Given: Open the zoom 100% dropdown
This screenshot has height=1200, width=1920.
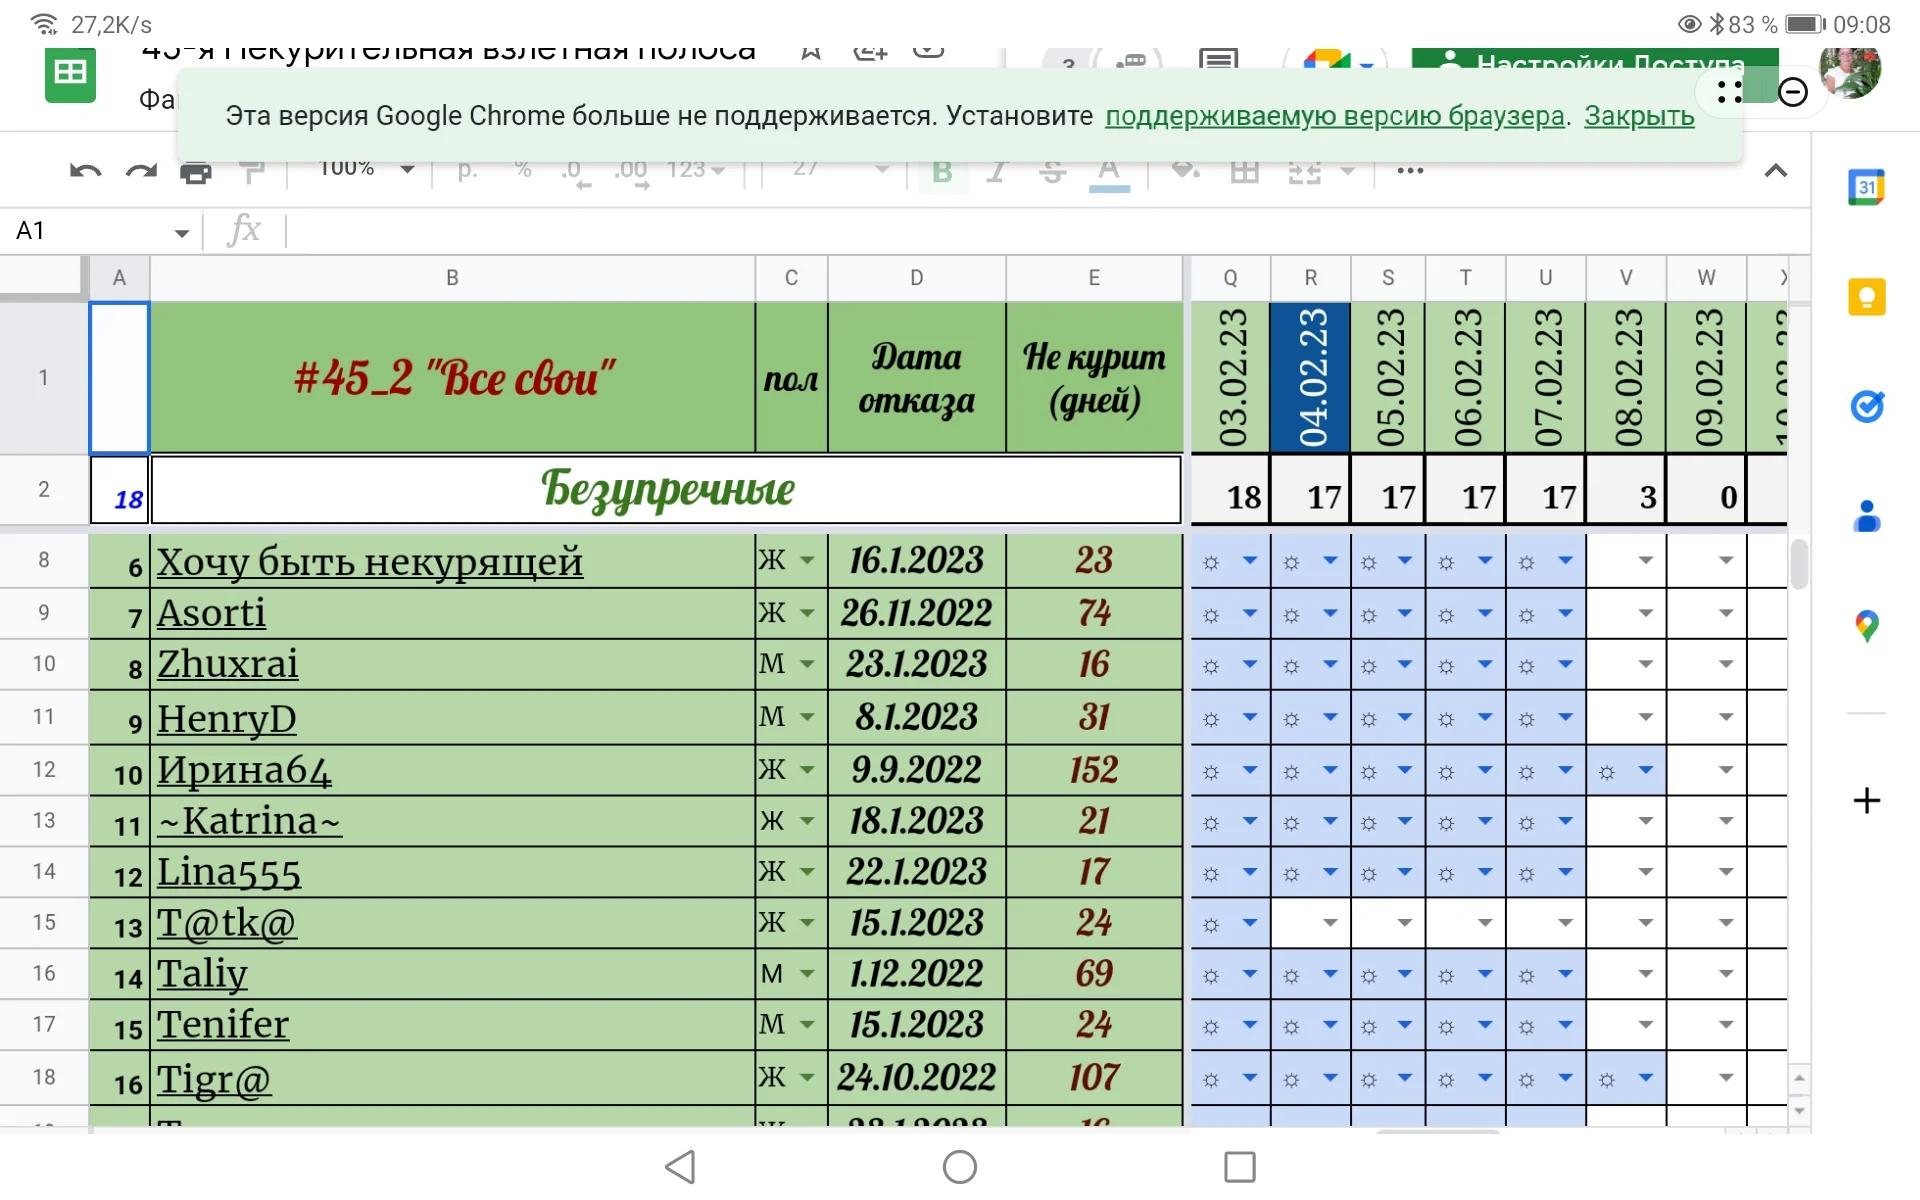Looking at the screenshot, I should point(406,169).
